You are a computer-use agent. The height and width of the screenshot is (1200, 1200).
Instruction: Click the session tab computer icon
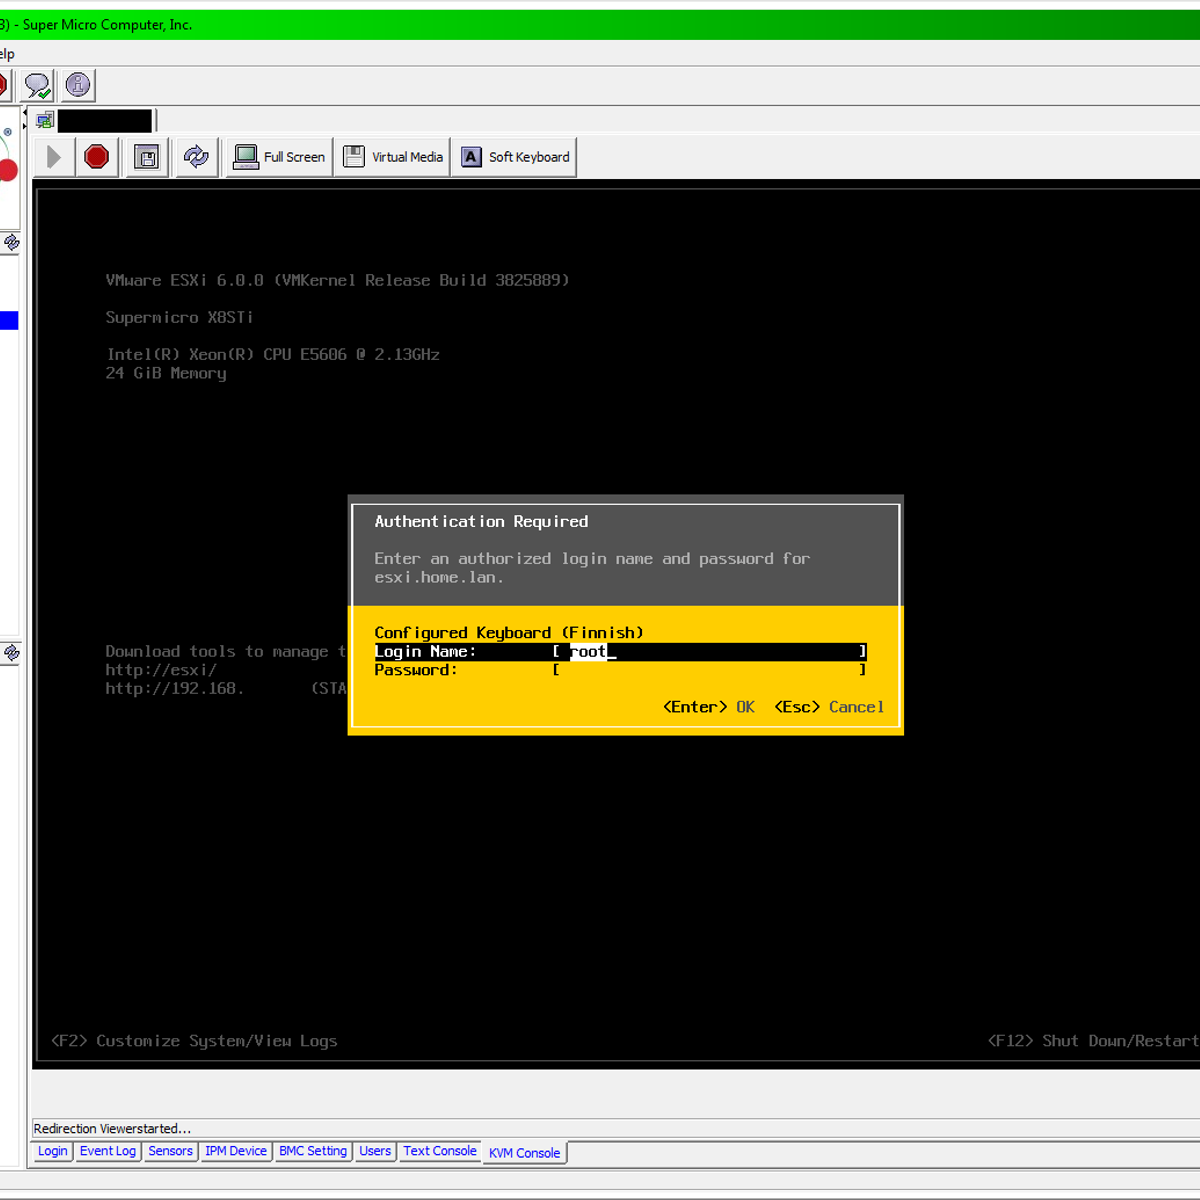click(44, 121)
